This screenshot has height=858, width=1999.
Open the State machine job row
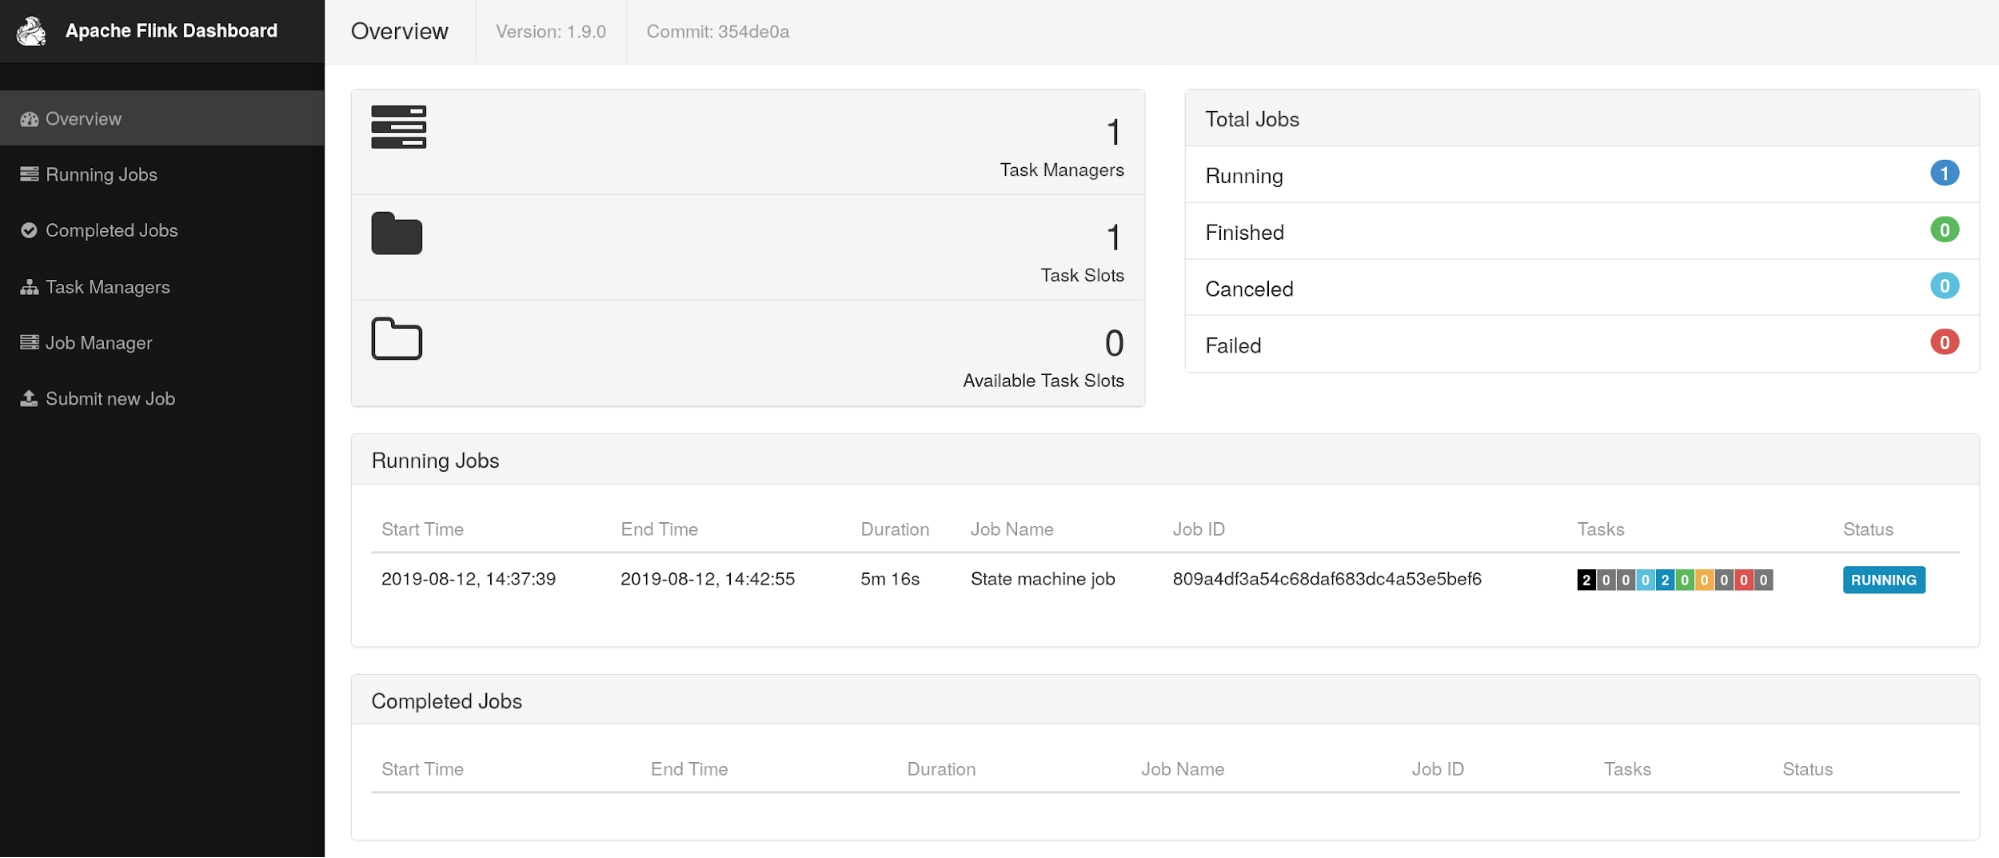(1042, 579)
